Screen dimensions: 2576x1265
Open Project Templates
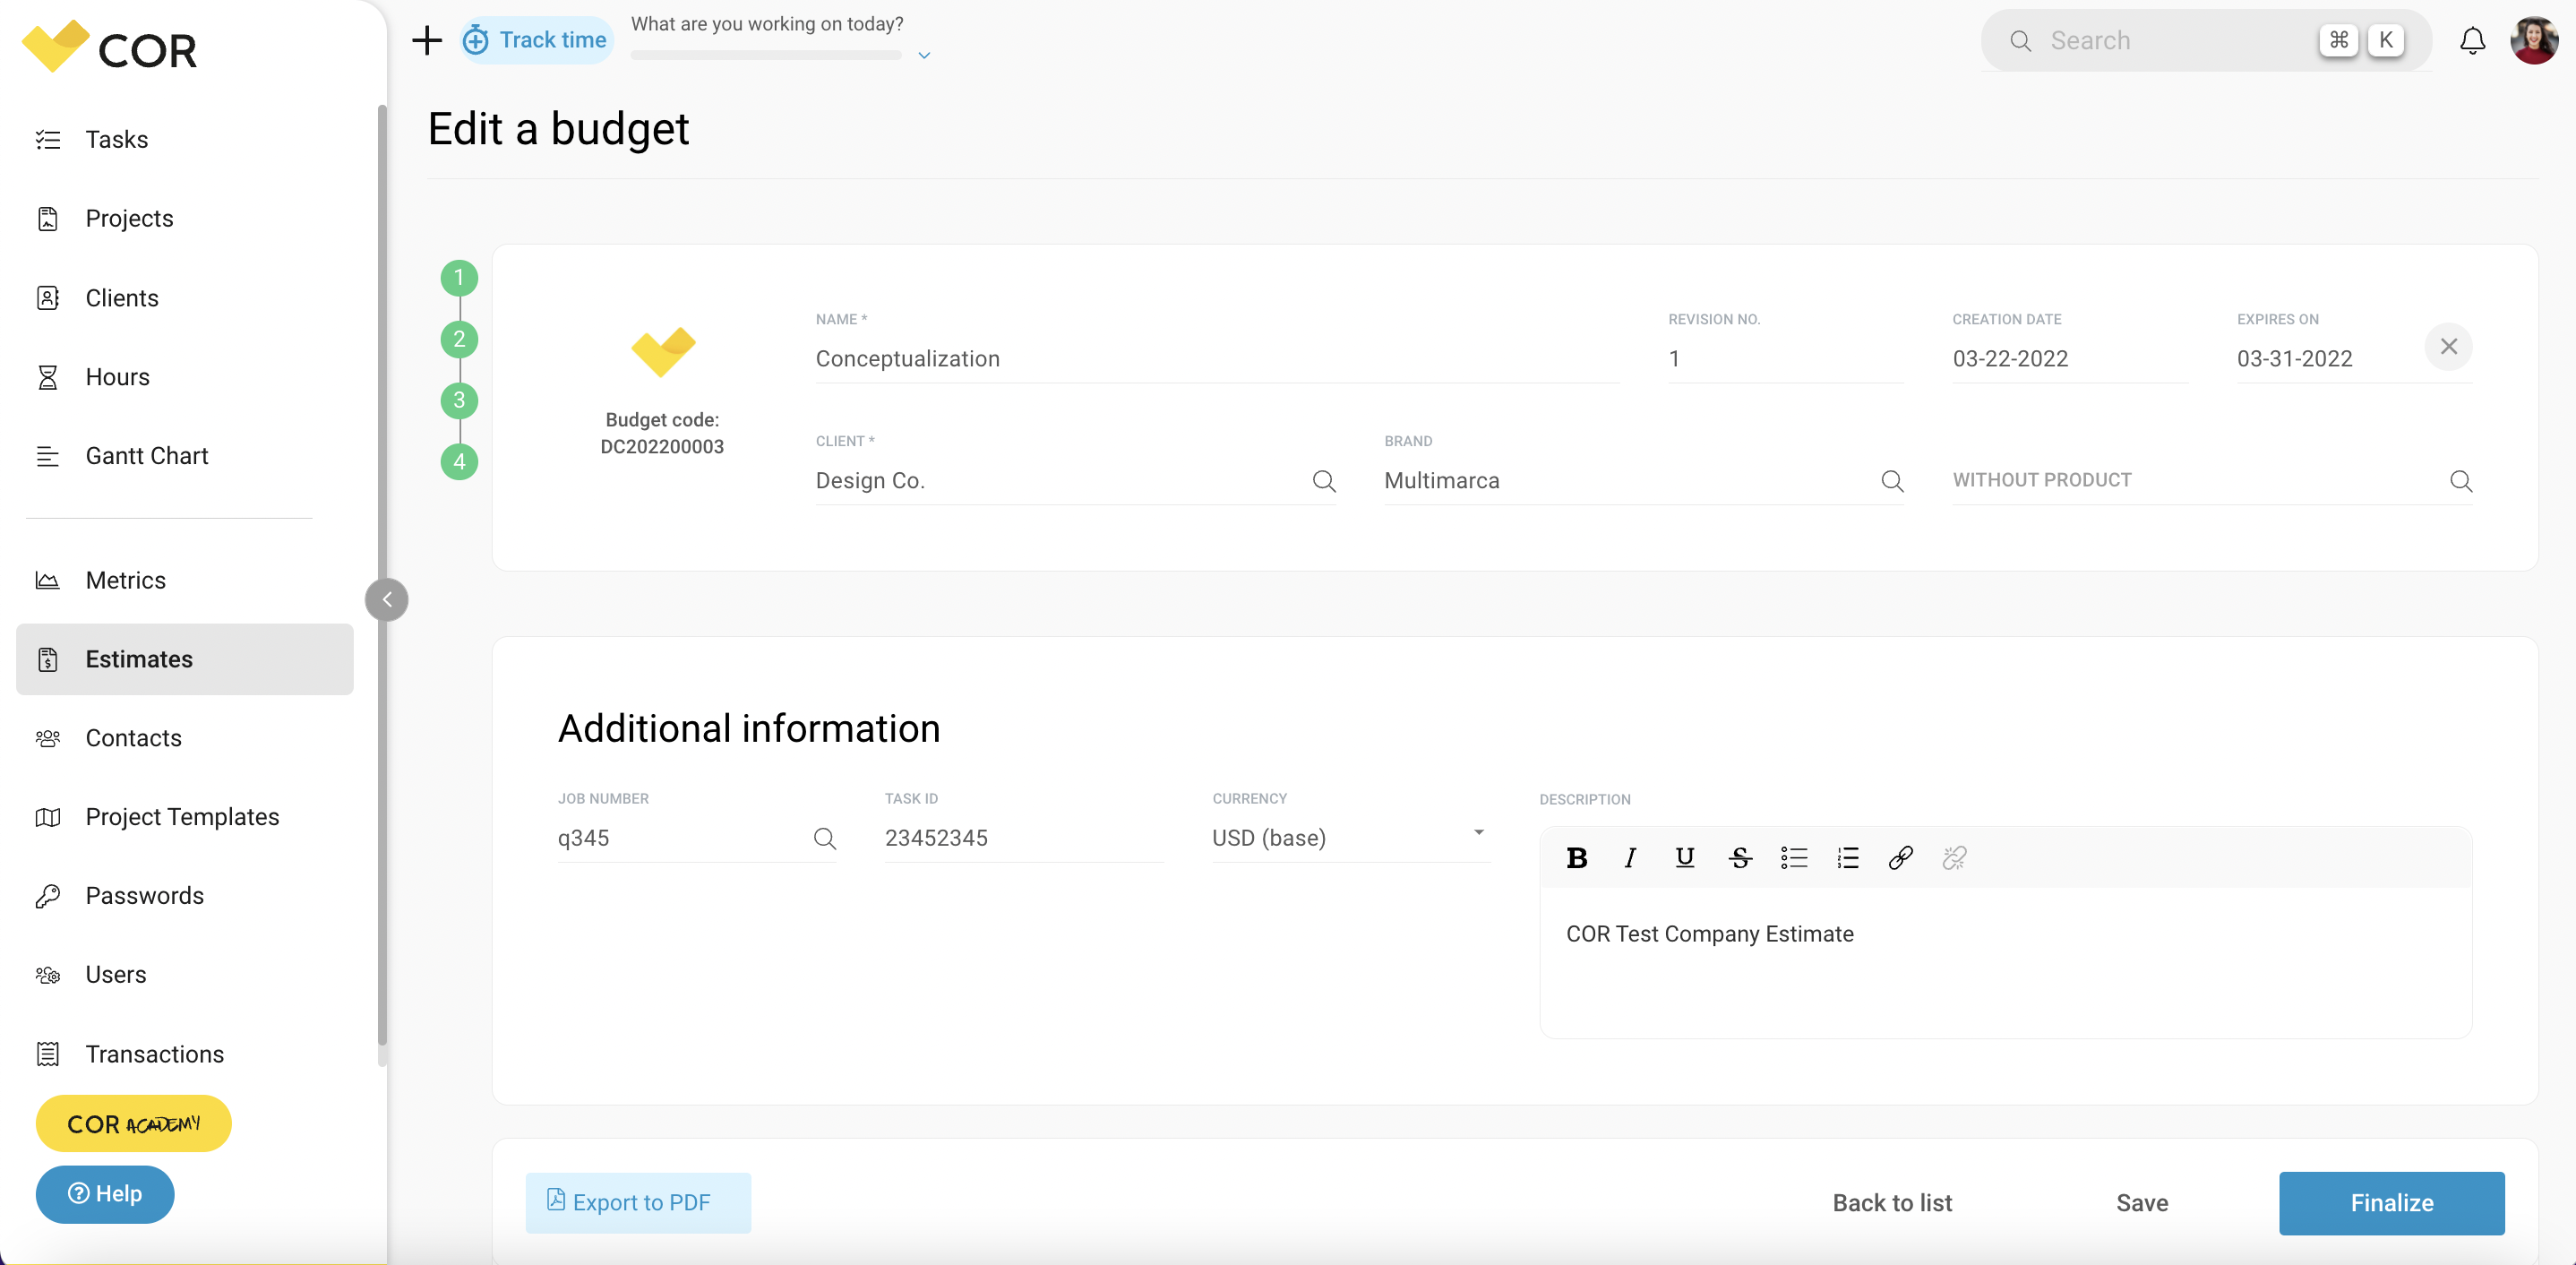[185, 817]
